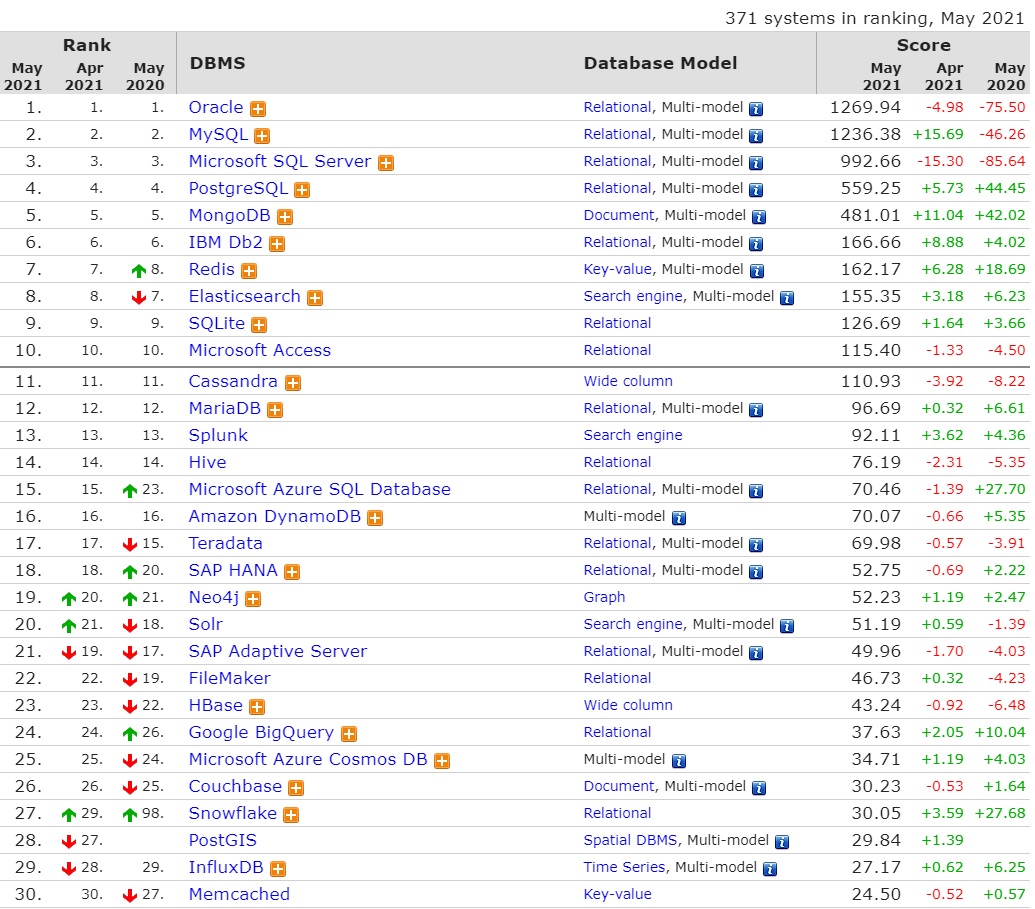Open the Oracle DBMS link
The height and width of the screenshot is (909, 1035).
(216, 108)
